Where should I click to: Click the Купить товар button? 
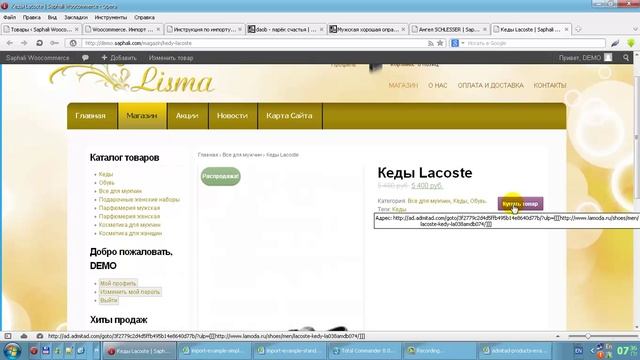pos(520,204)
